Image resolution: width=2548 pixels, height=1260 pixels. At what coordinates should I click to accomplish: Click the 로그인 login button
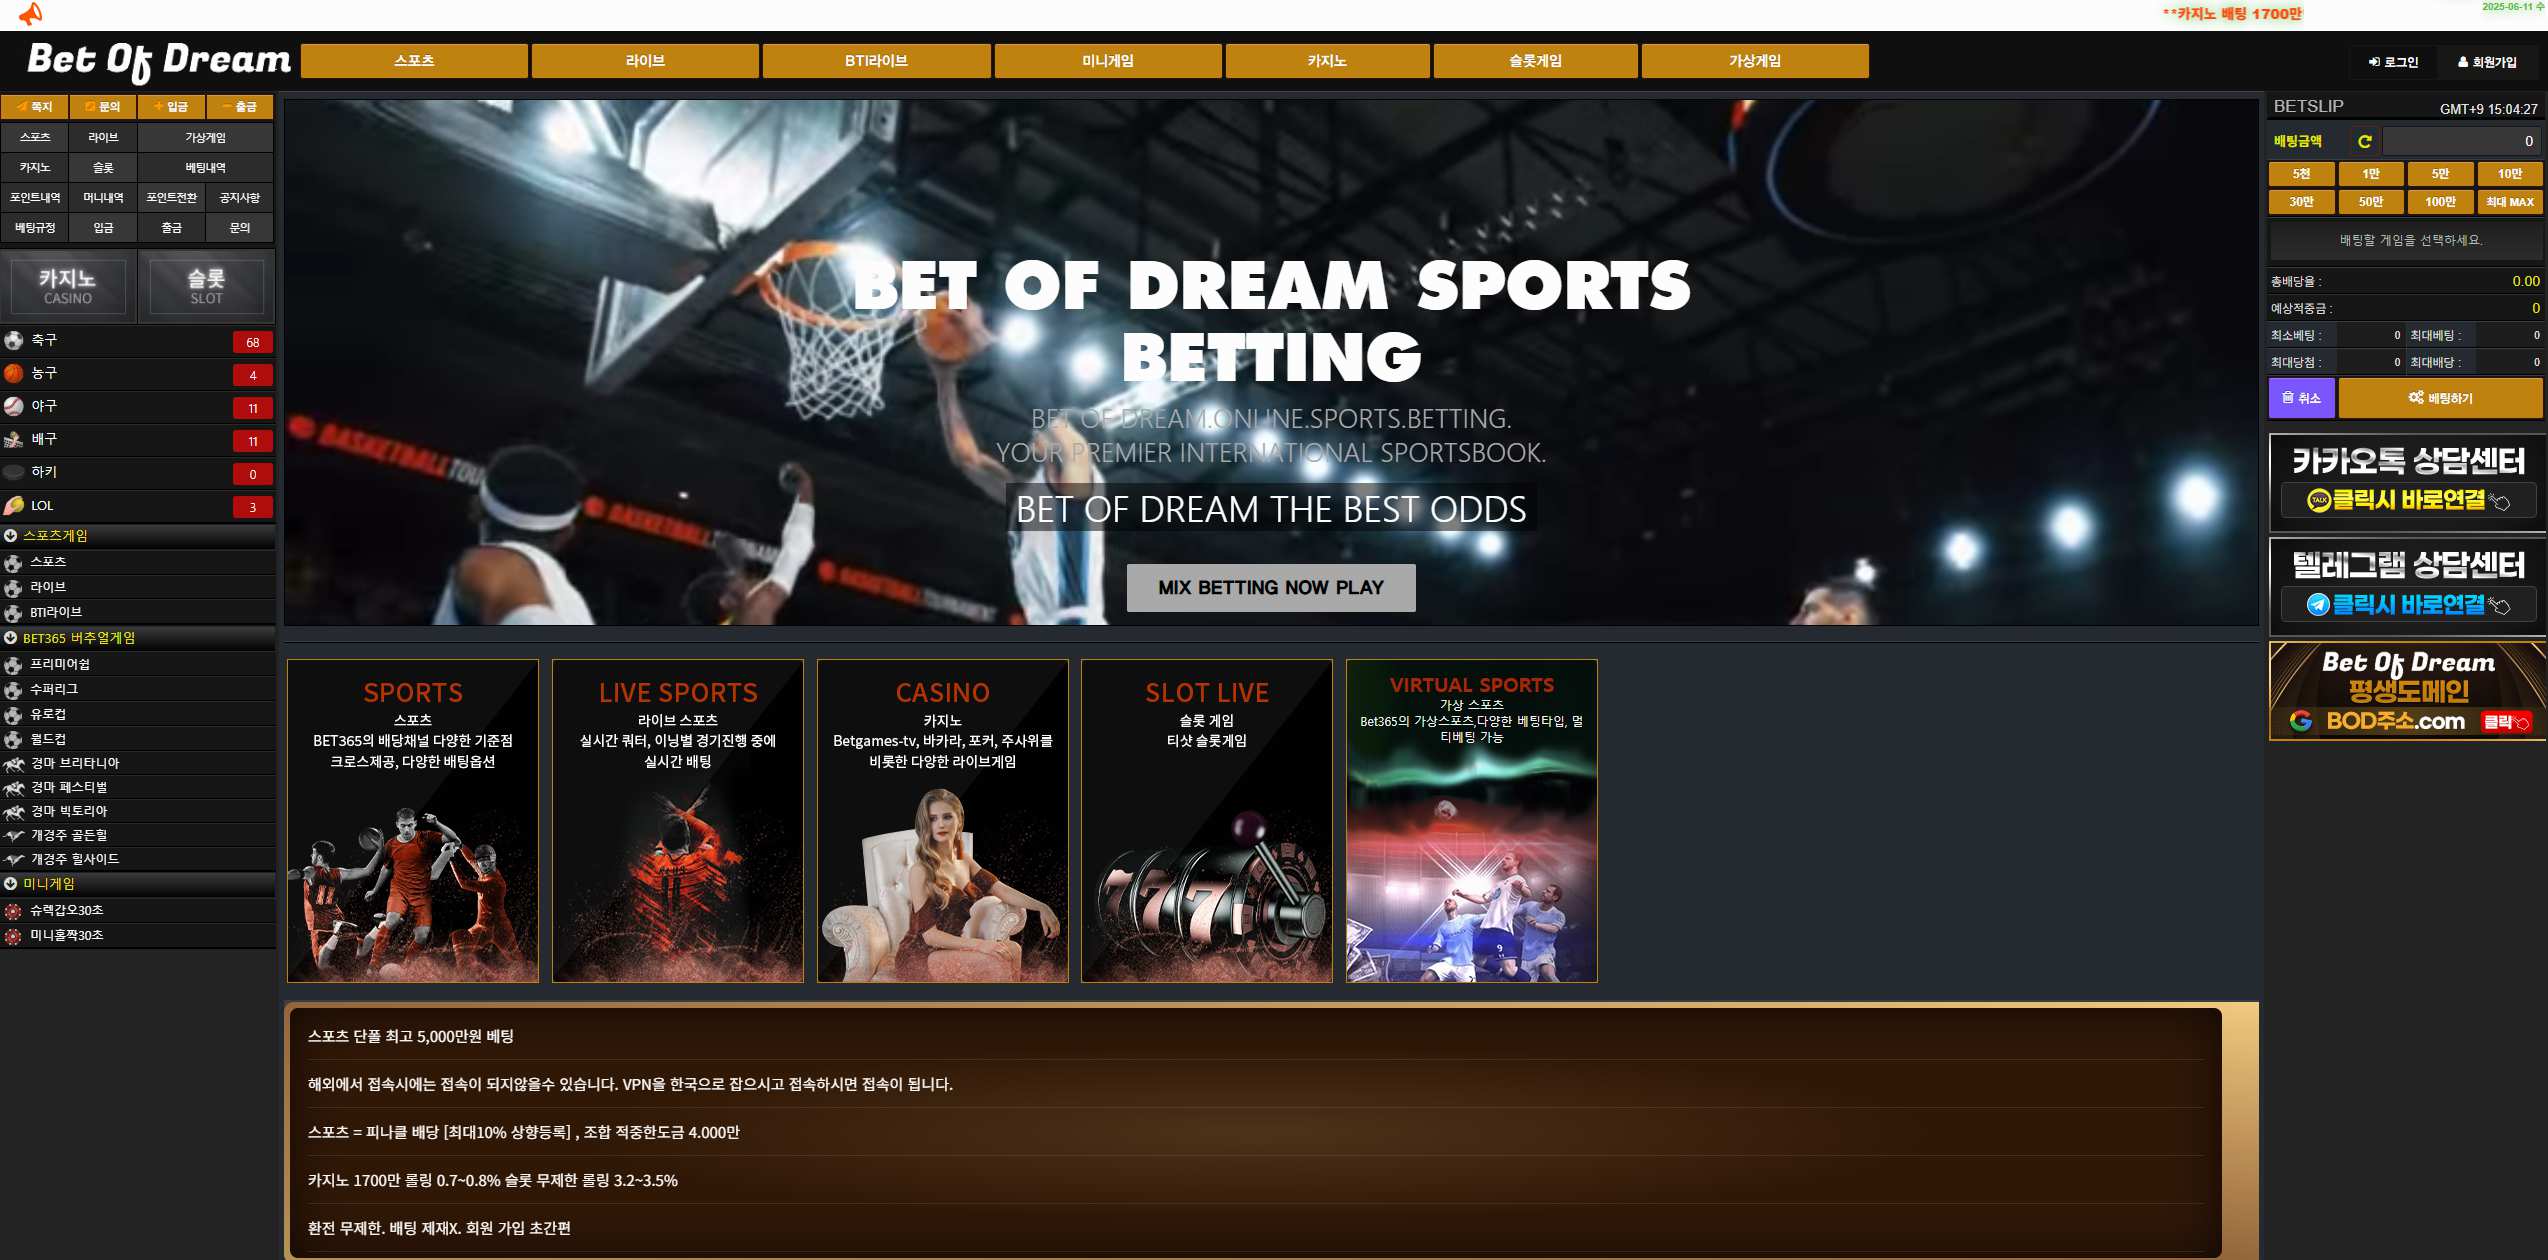[x=2393, y=62]
